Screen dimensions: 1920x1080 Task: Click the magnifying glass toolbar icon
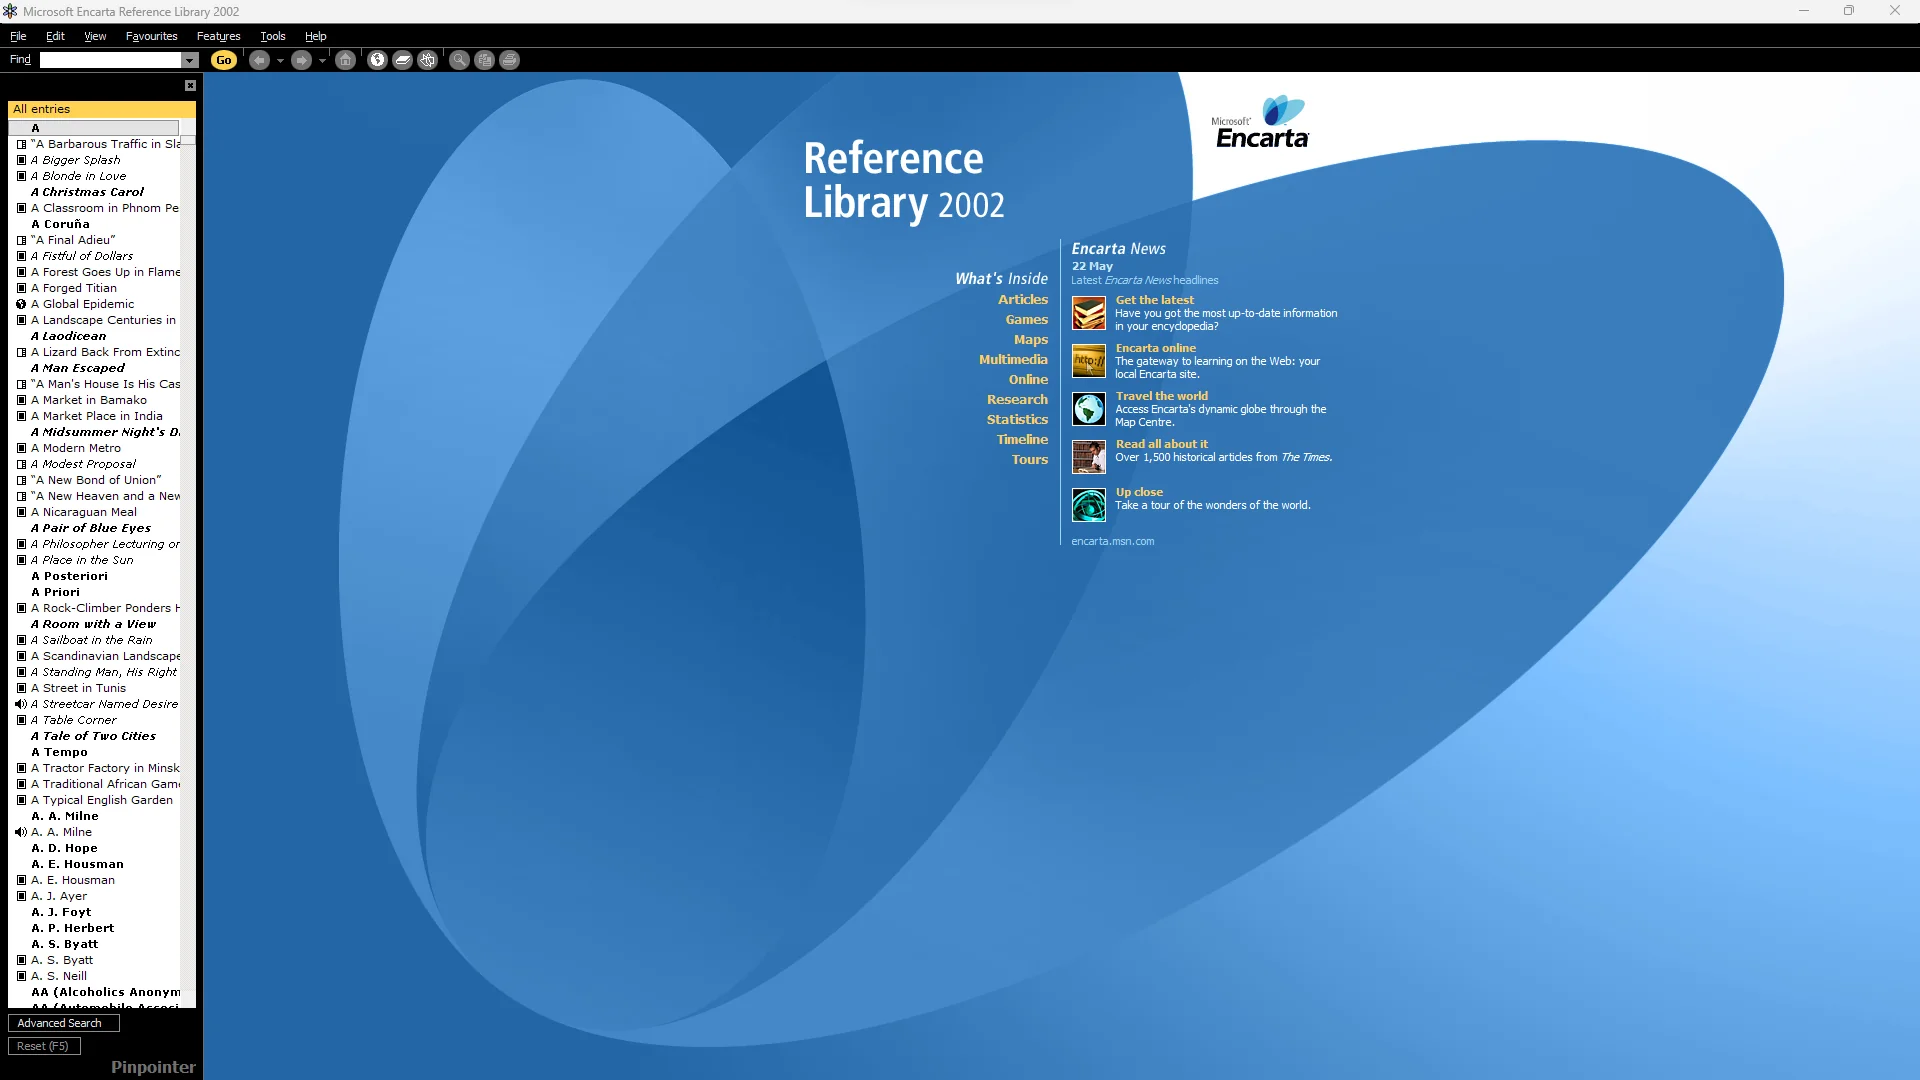pos(459,60)
